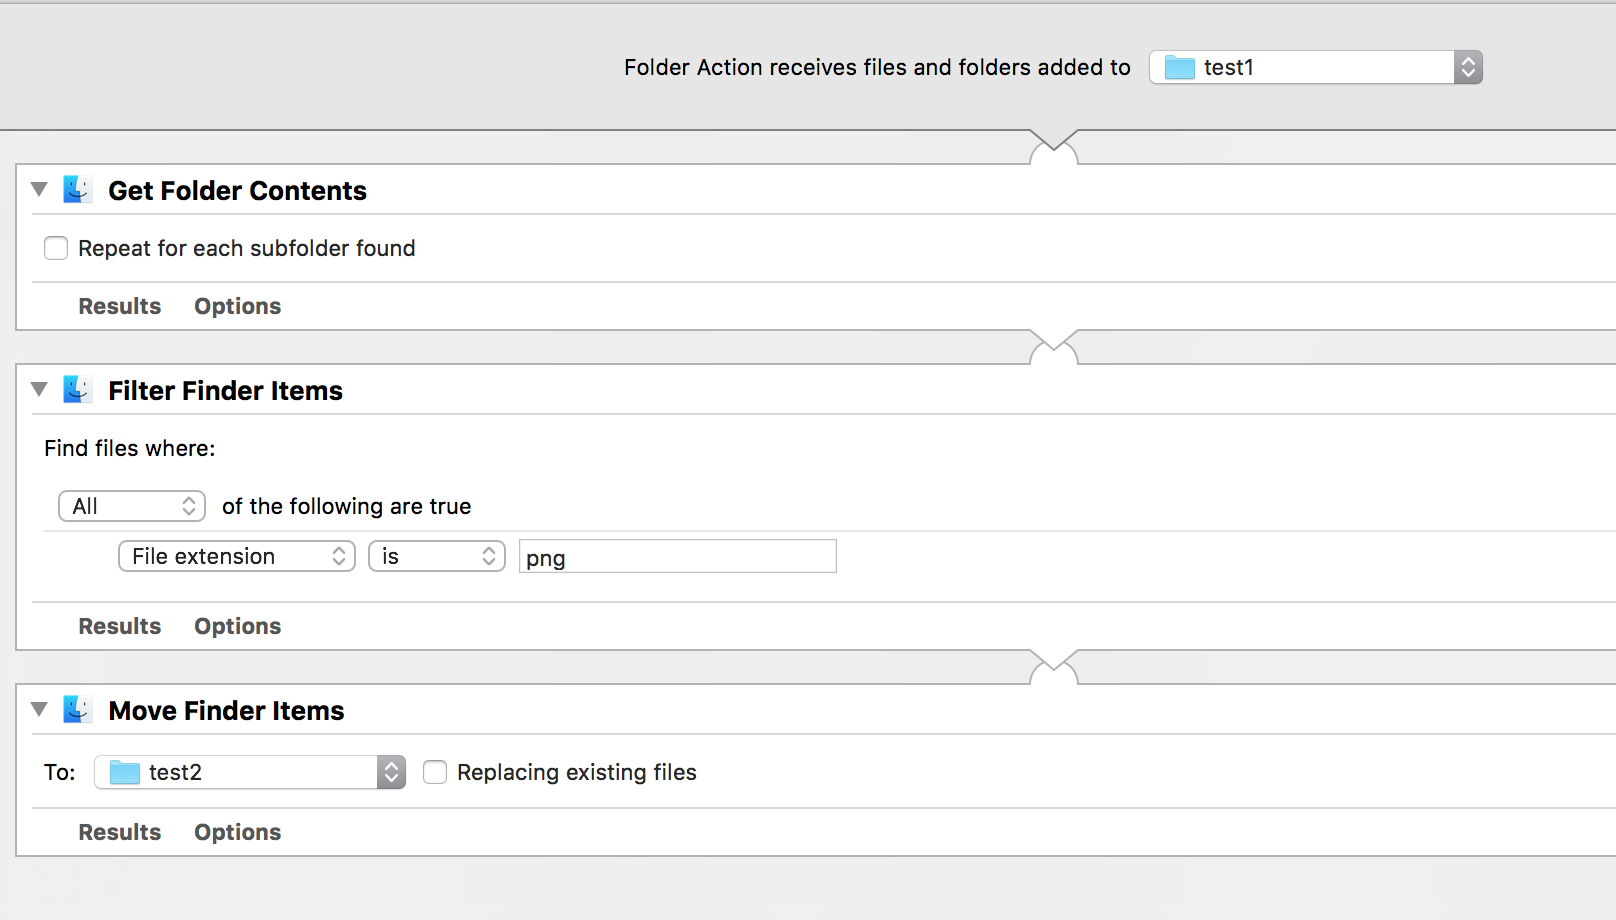Show Results for Get Folder Contents

(x=120, y=306)
